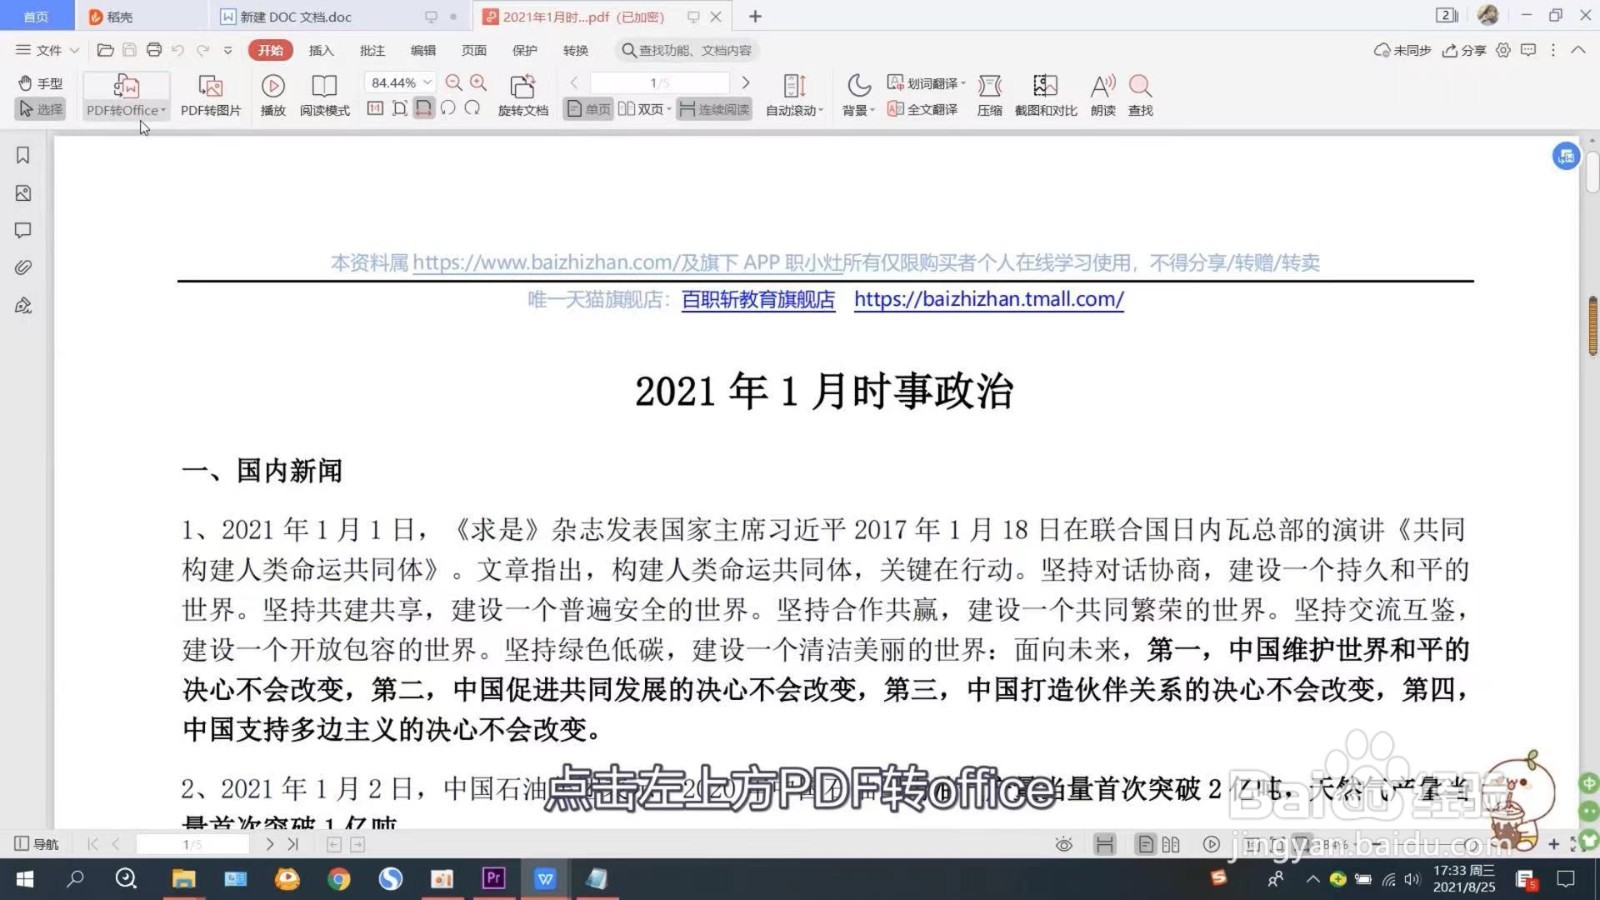Click the 百职斩教育旗舰店 link

click(x=758, y=299)
